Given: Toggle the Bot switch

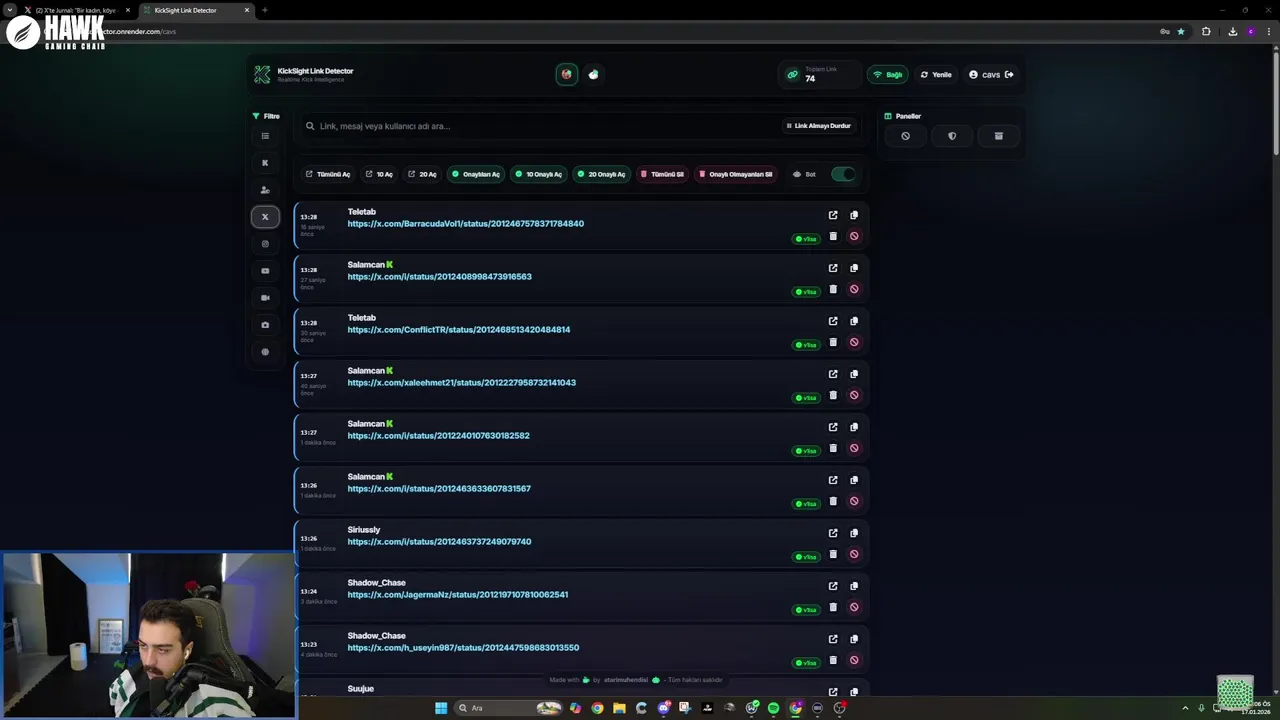Looking at the screenshot, I should pyautogui.click(x=843, y=174).
